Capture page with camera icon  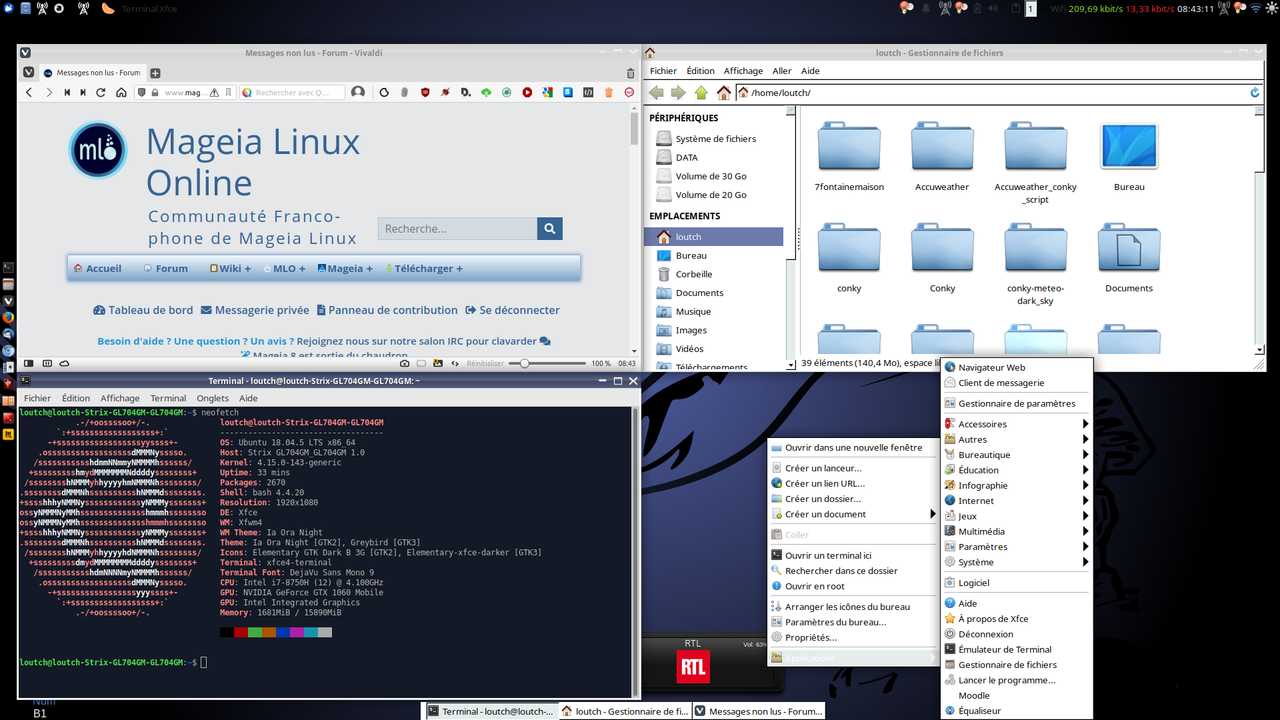(x=404, y=363)
